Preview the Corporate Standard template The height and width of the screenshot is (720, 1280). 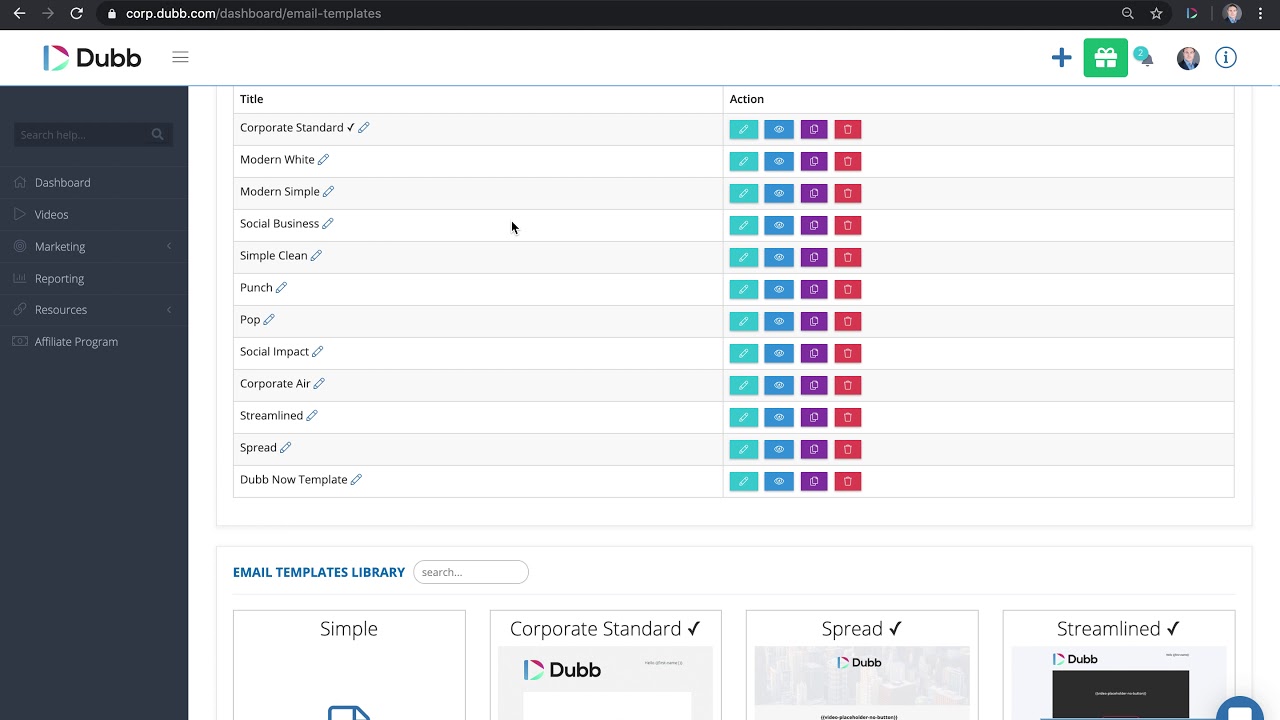[x=779, y=129]
